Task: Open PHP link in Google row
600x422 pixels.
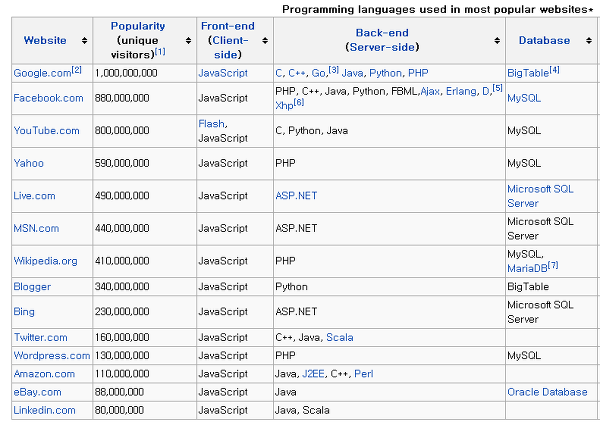Action: pos(418,73)
